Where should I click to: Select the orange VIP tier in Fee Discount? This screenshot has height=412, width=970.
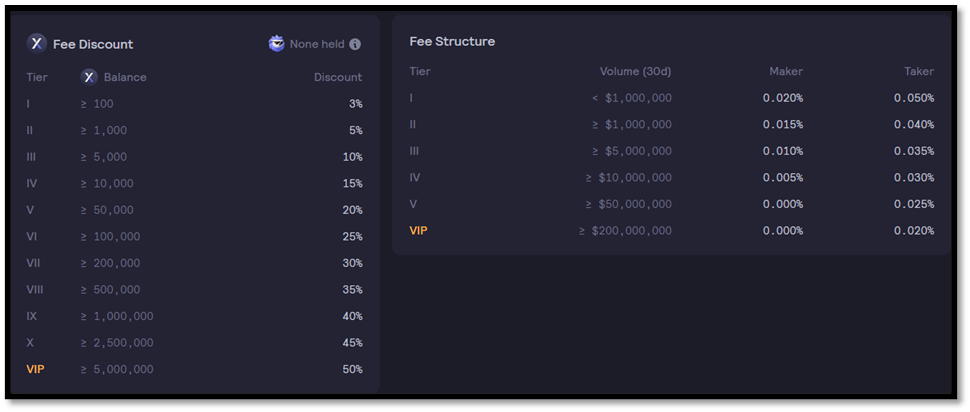click(x=36, y=369)
